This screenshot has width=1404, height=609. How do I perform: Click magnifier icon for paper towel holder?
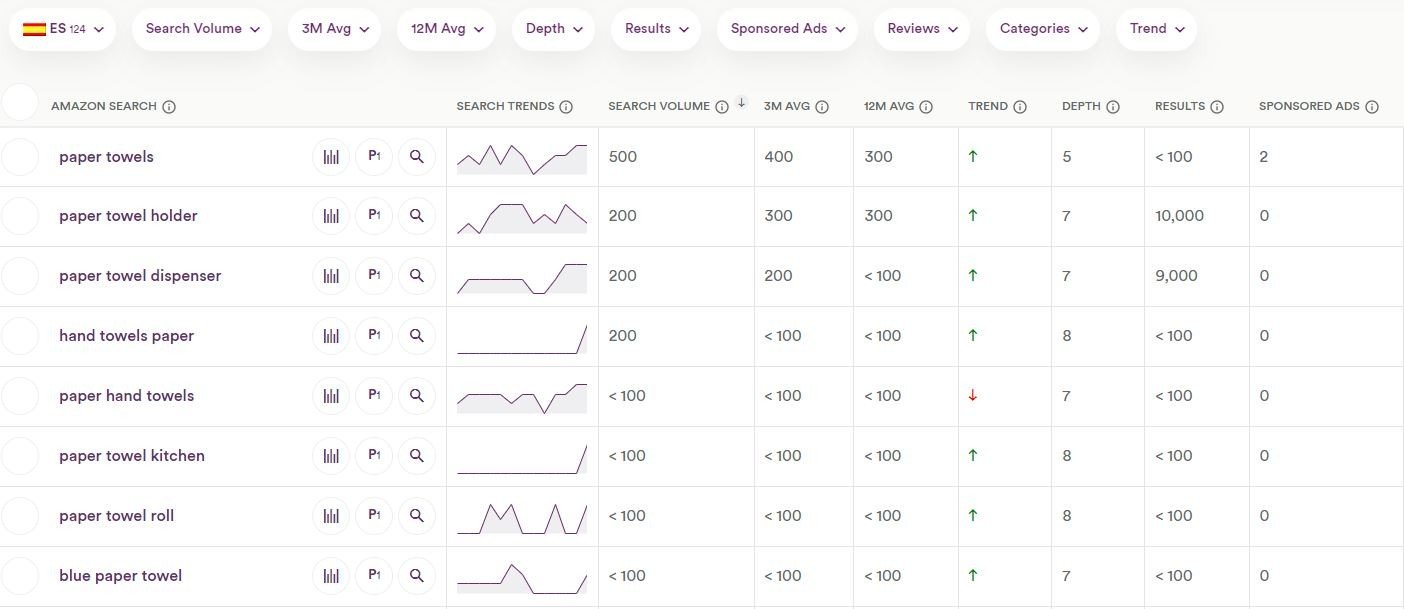click(x=417, y=216)
